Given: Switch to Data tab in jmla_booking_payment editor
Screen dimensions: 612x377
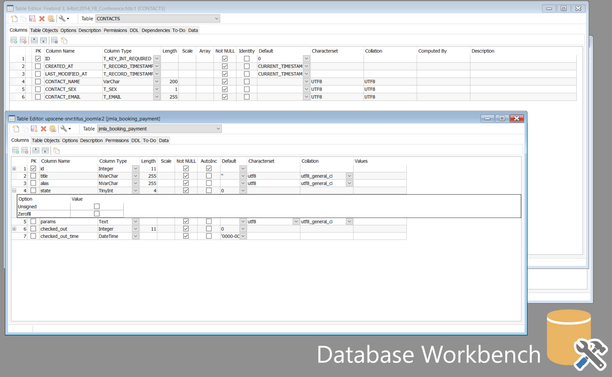Looking at the screenshot, I should [164, 140].
